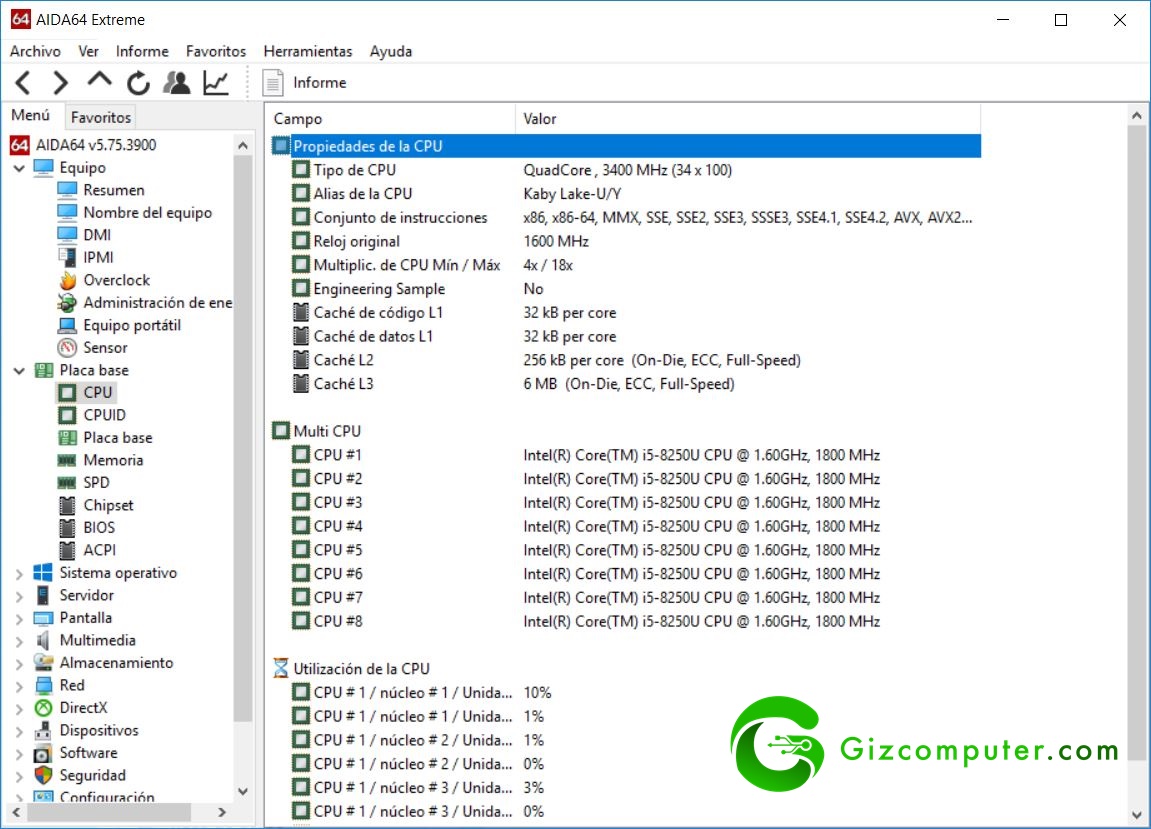Select Nombre del equipo in the tree

pyautogui.click(x=148, y=213)
